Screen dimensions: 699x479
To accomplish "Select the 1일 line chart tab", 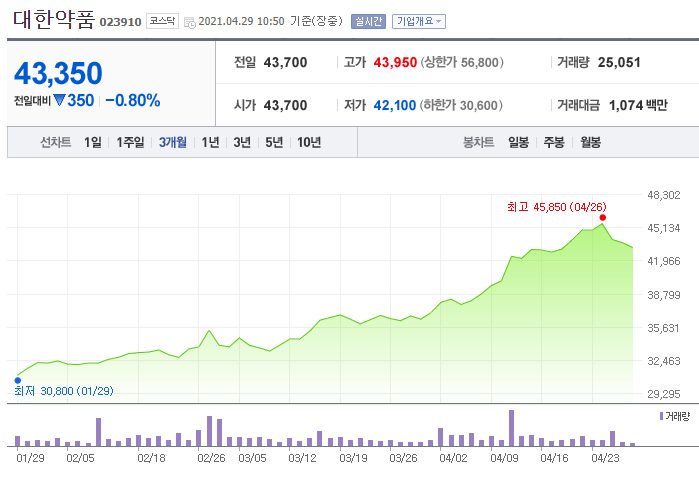I will (x=93, y=142).
